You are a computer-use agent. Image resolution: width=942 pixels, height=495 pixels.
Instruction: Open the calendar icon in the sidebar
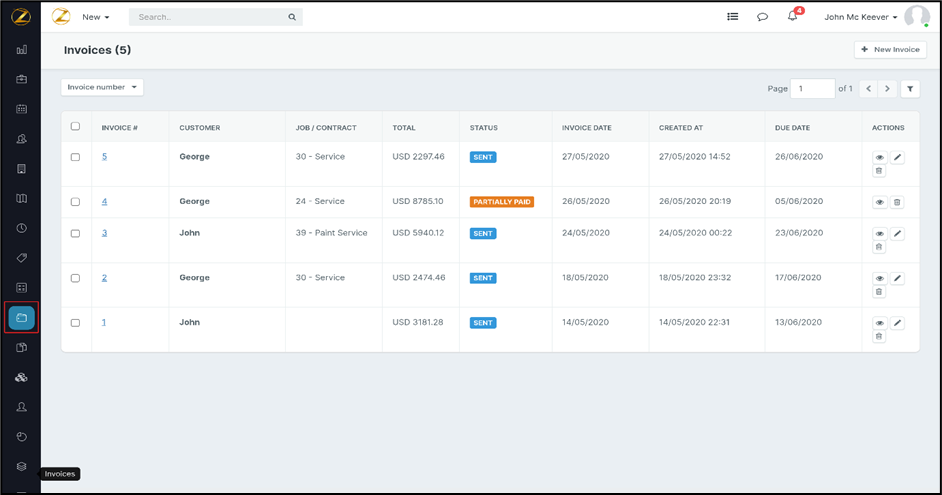[x=21, y=109]
